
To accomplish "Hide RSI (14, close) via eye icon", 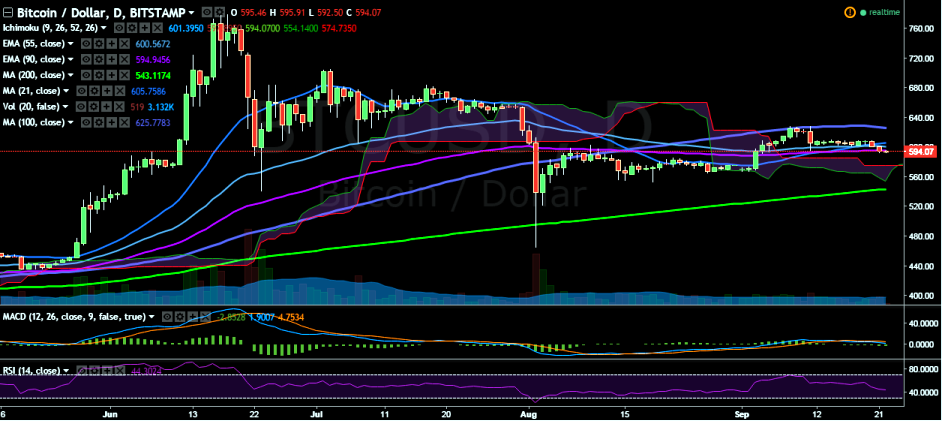I will tap(82, 371).
